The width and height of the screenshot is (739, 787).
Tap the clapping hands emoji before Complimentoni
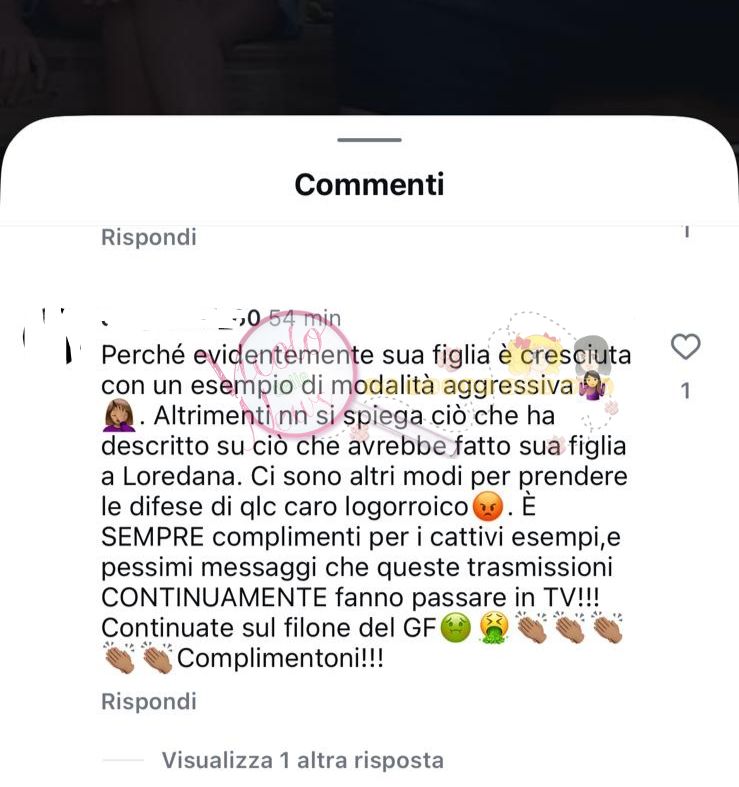tap(157, 658)
